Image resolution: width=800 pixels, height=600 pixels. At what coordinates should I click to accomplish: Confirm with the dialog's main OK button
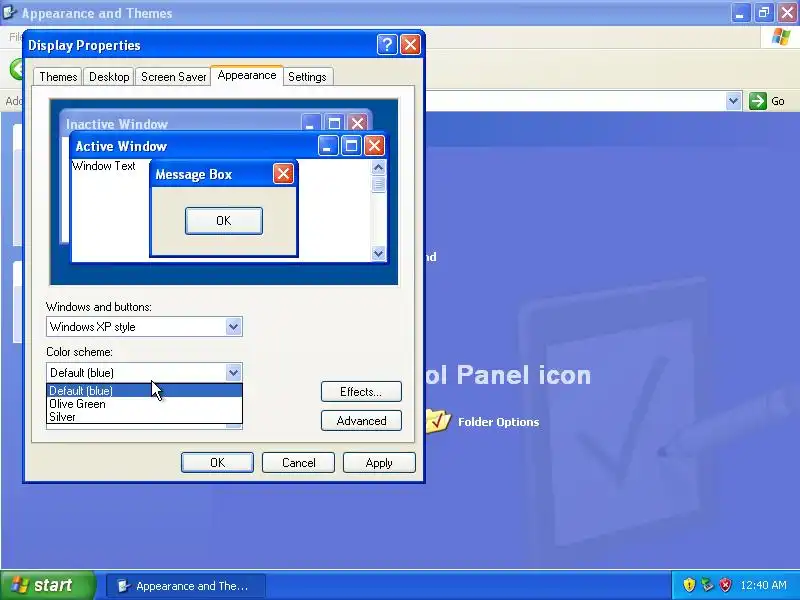(217, 462)
